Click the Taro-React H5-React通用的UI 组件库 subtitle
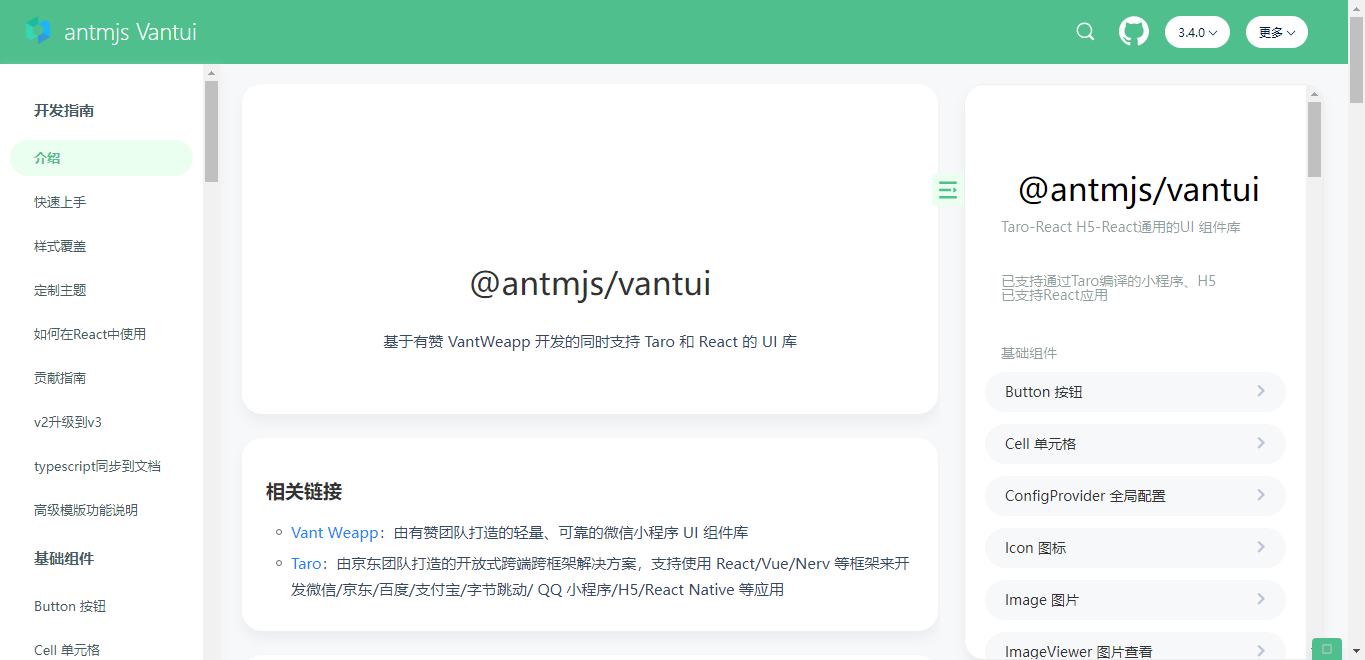1365x660 pixels. pos(1121,227)
